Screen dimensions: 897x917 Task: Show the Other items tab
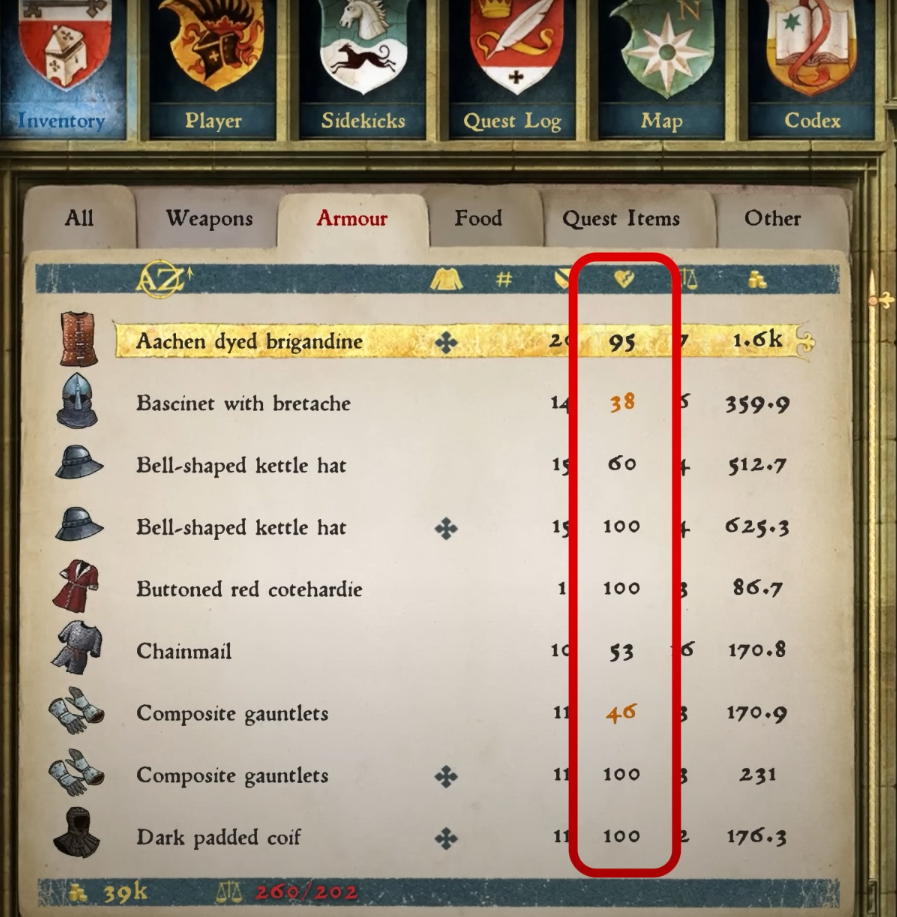(772, 218)
